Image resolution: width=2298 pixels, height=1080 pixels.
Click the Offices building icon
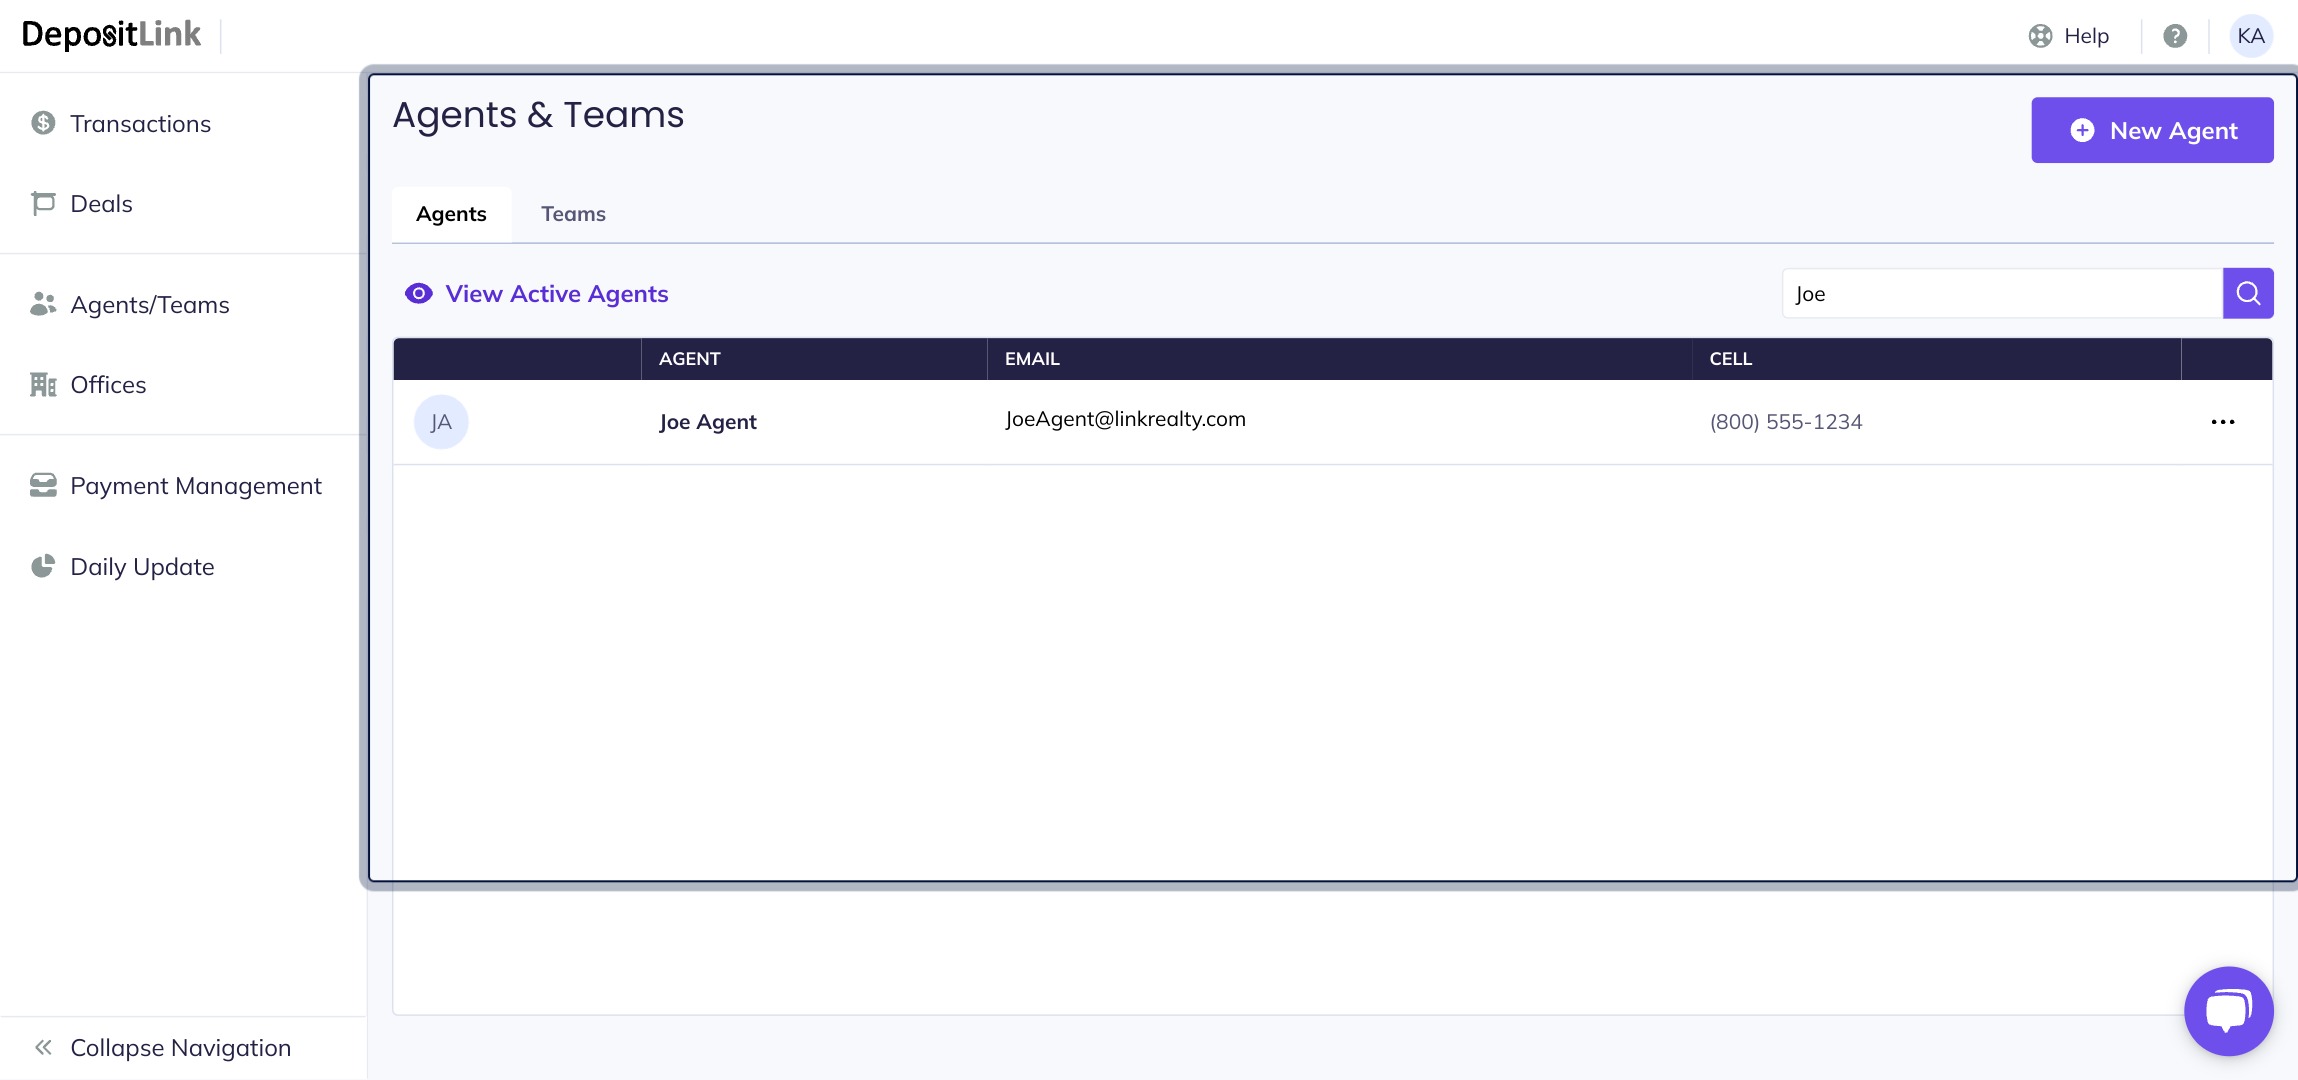point(43,385)
